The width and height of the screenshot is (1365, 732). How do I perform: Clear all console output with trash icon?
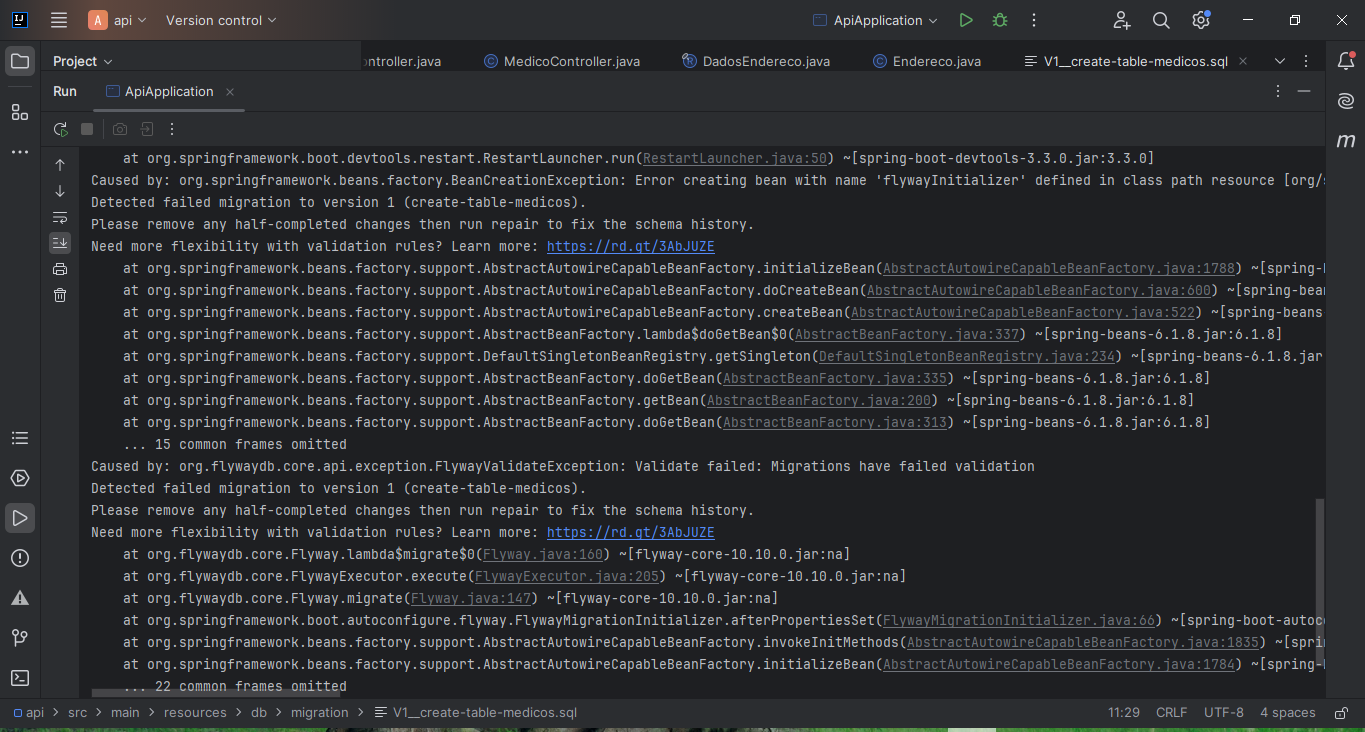(x=60, y=295)
